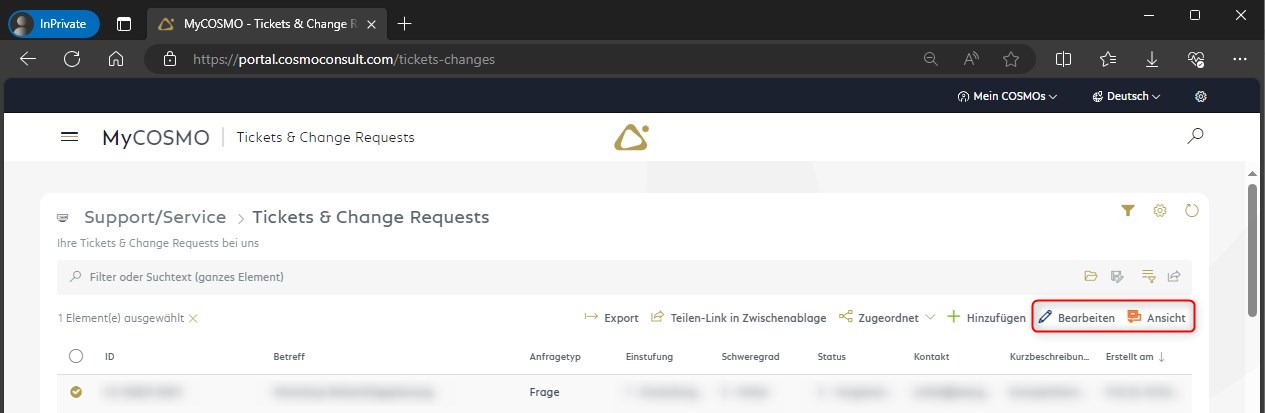The height and width of the screenshot is (413, 1265).
Task: Click the filter funnel icon
Action: (1128, 211)
